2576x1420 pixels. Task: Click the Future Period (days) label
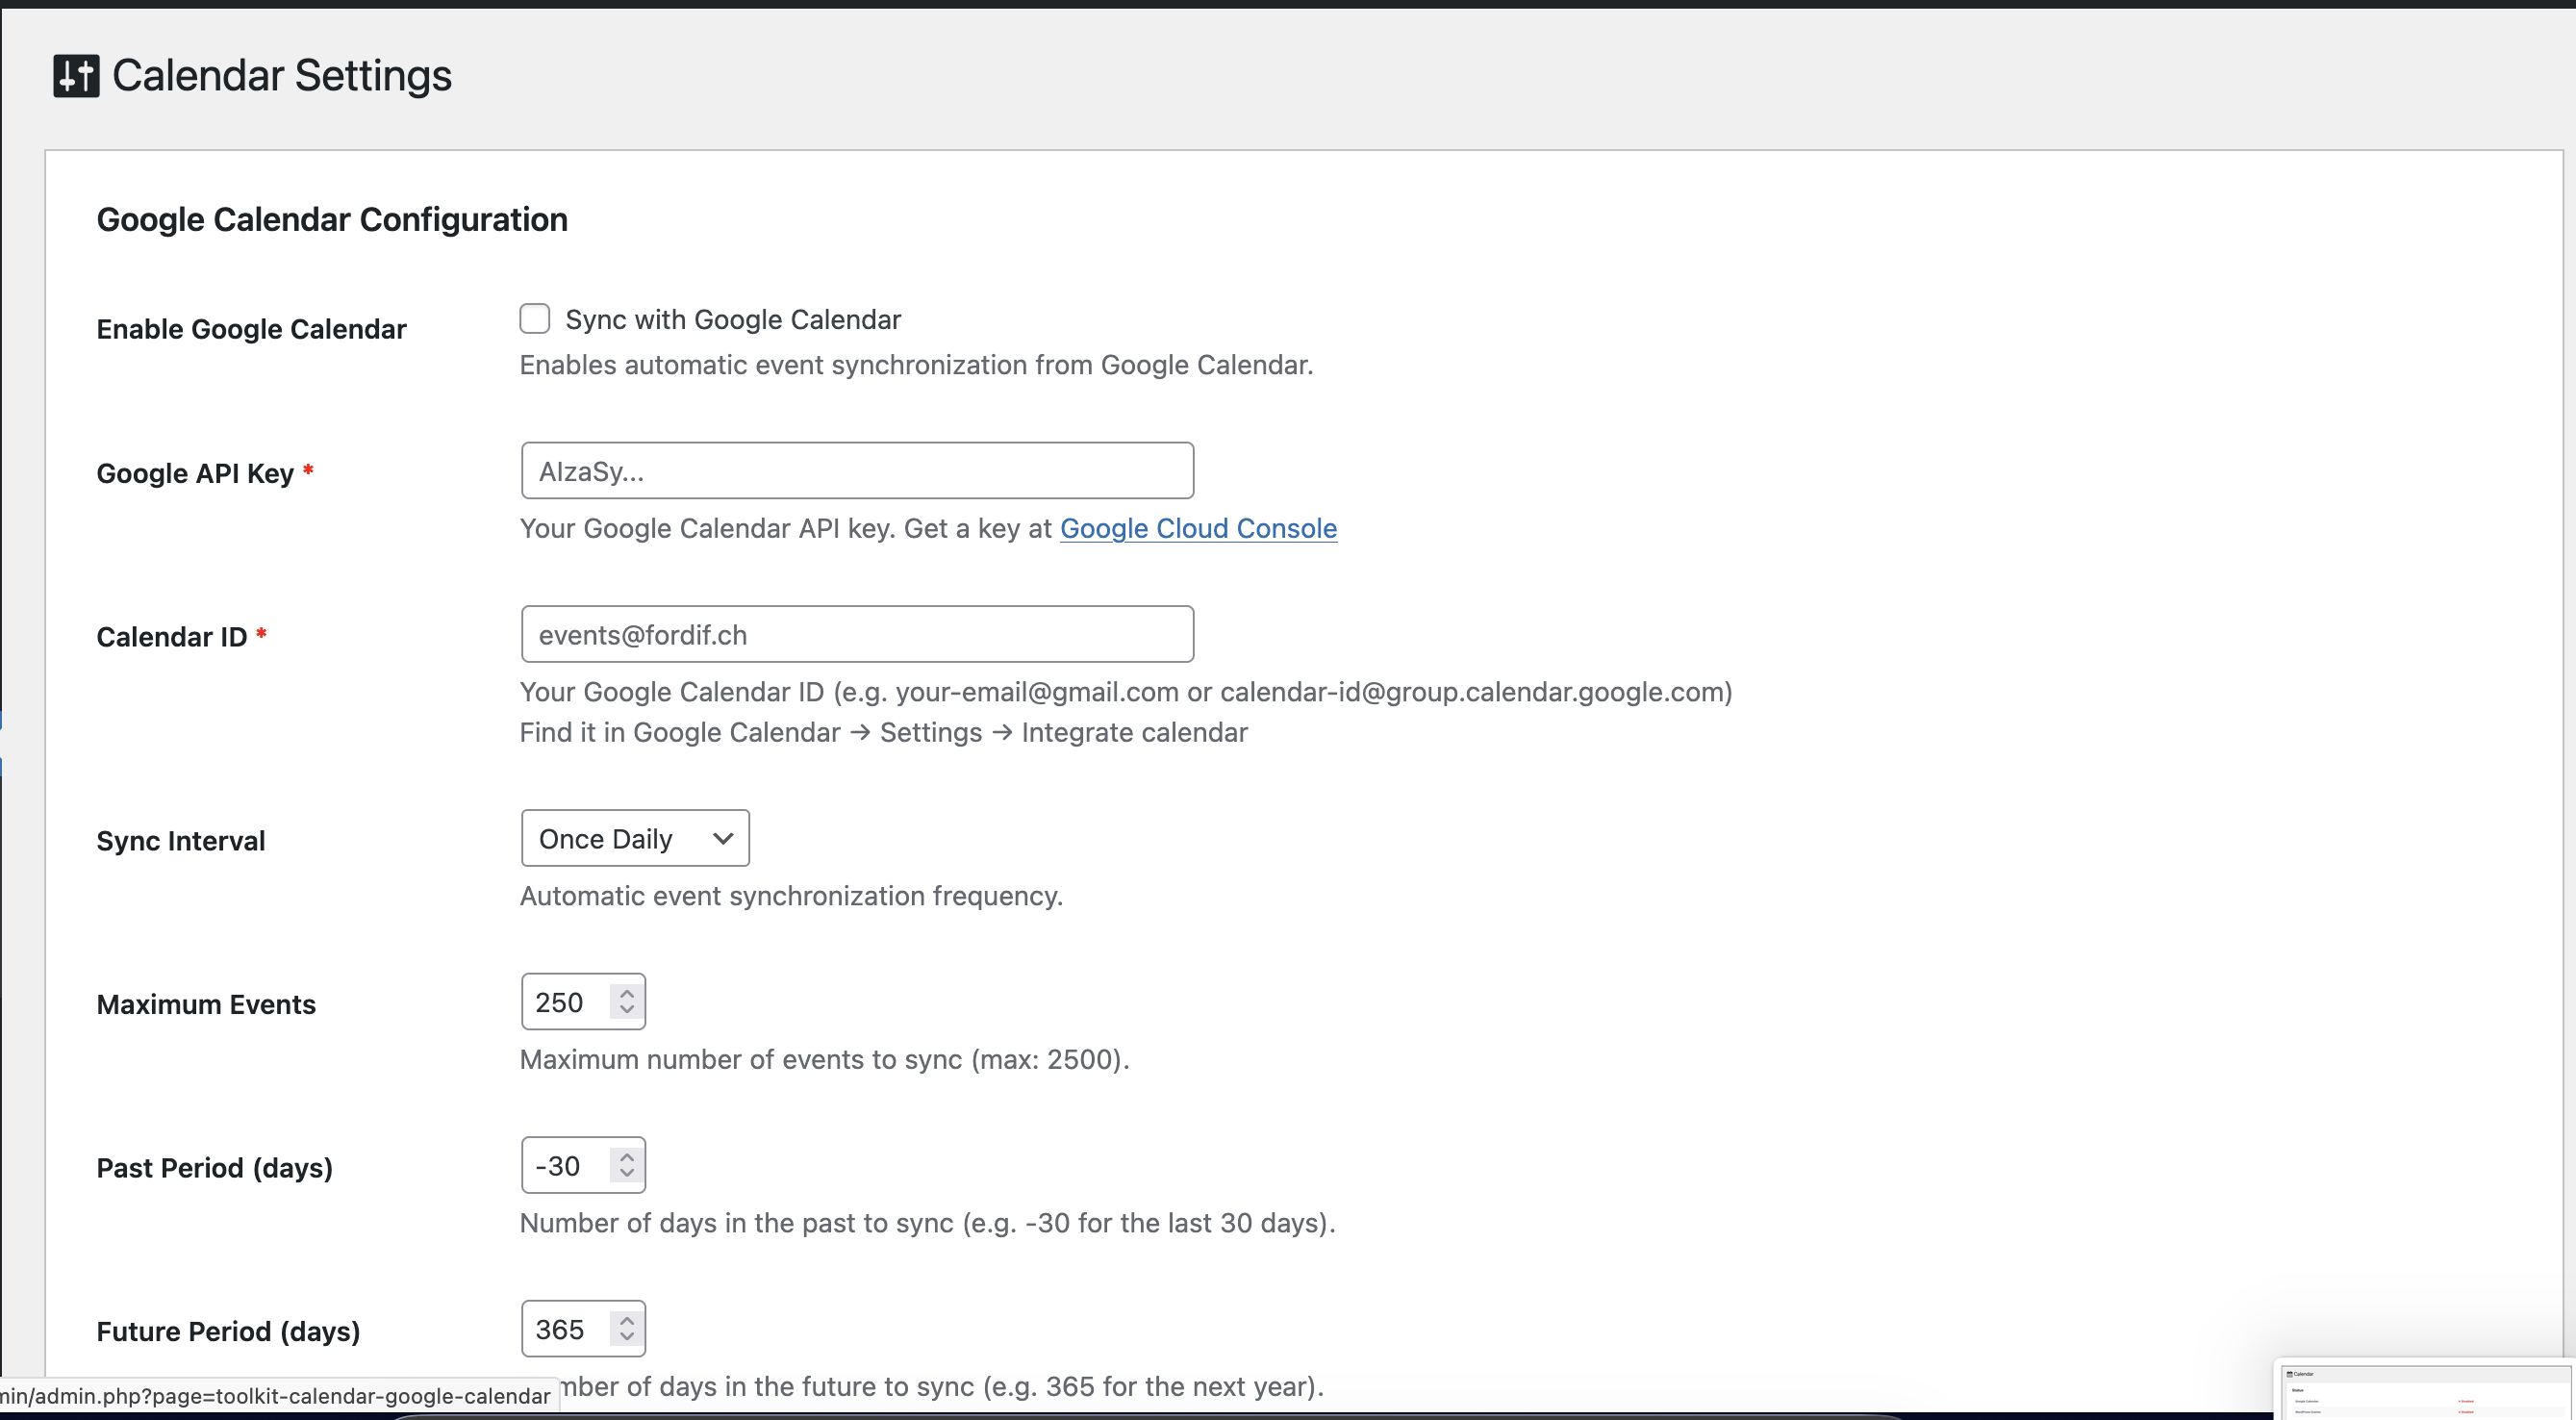point(228,1332)
